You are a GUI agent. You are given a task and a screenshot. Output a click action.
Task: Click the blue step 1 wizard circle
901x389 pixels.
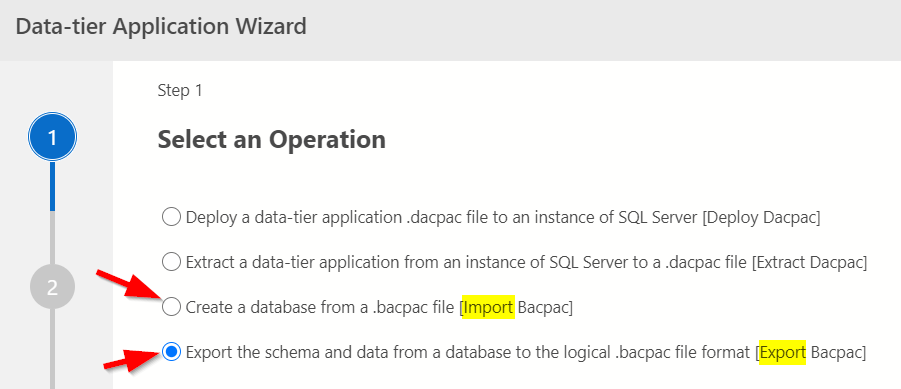click(52, 138)
